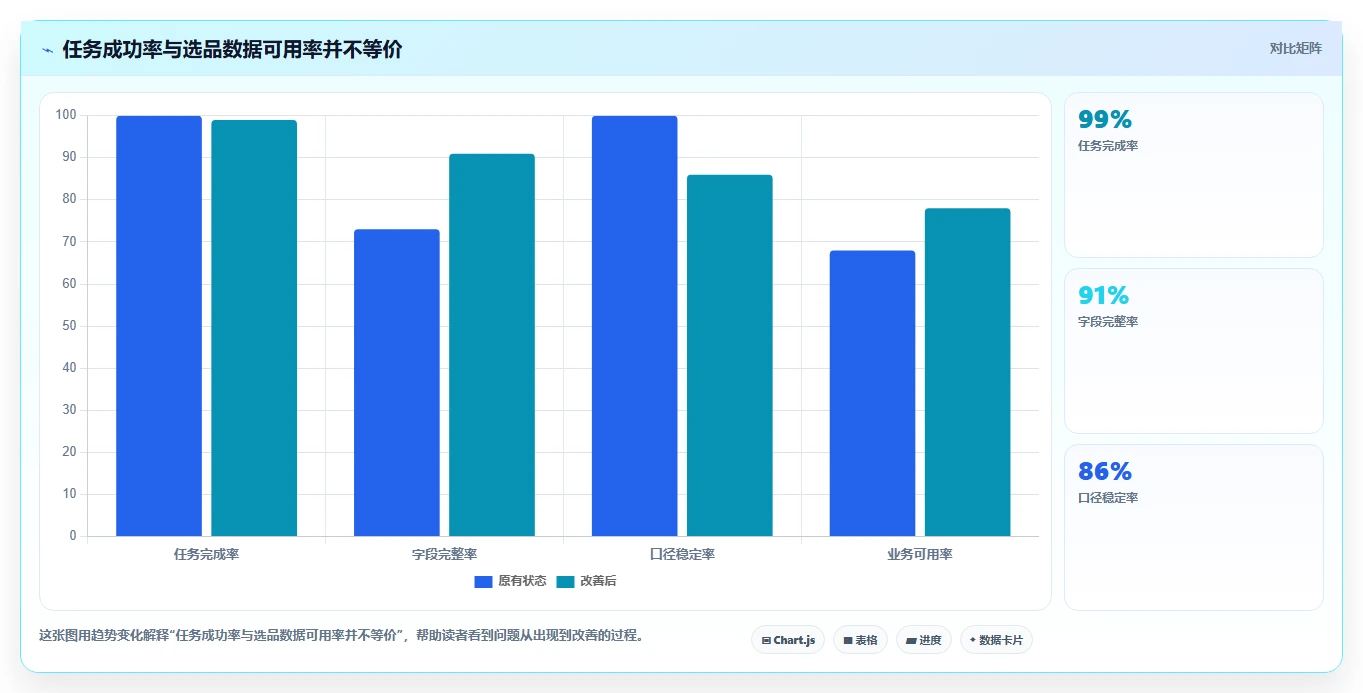Toggle the 改善后 legend item
The image size is (1363, 693).
coord(586,581)
